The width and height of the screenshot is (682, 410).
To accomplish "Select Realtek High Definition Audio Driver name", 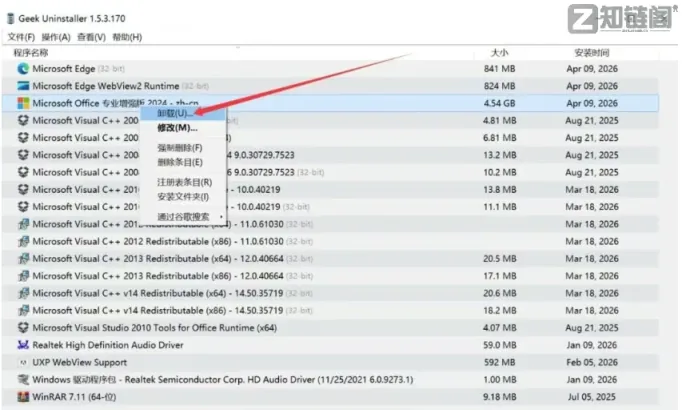I will tap(108, 345).
